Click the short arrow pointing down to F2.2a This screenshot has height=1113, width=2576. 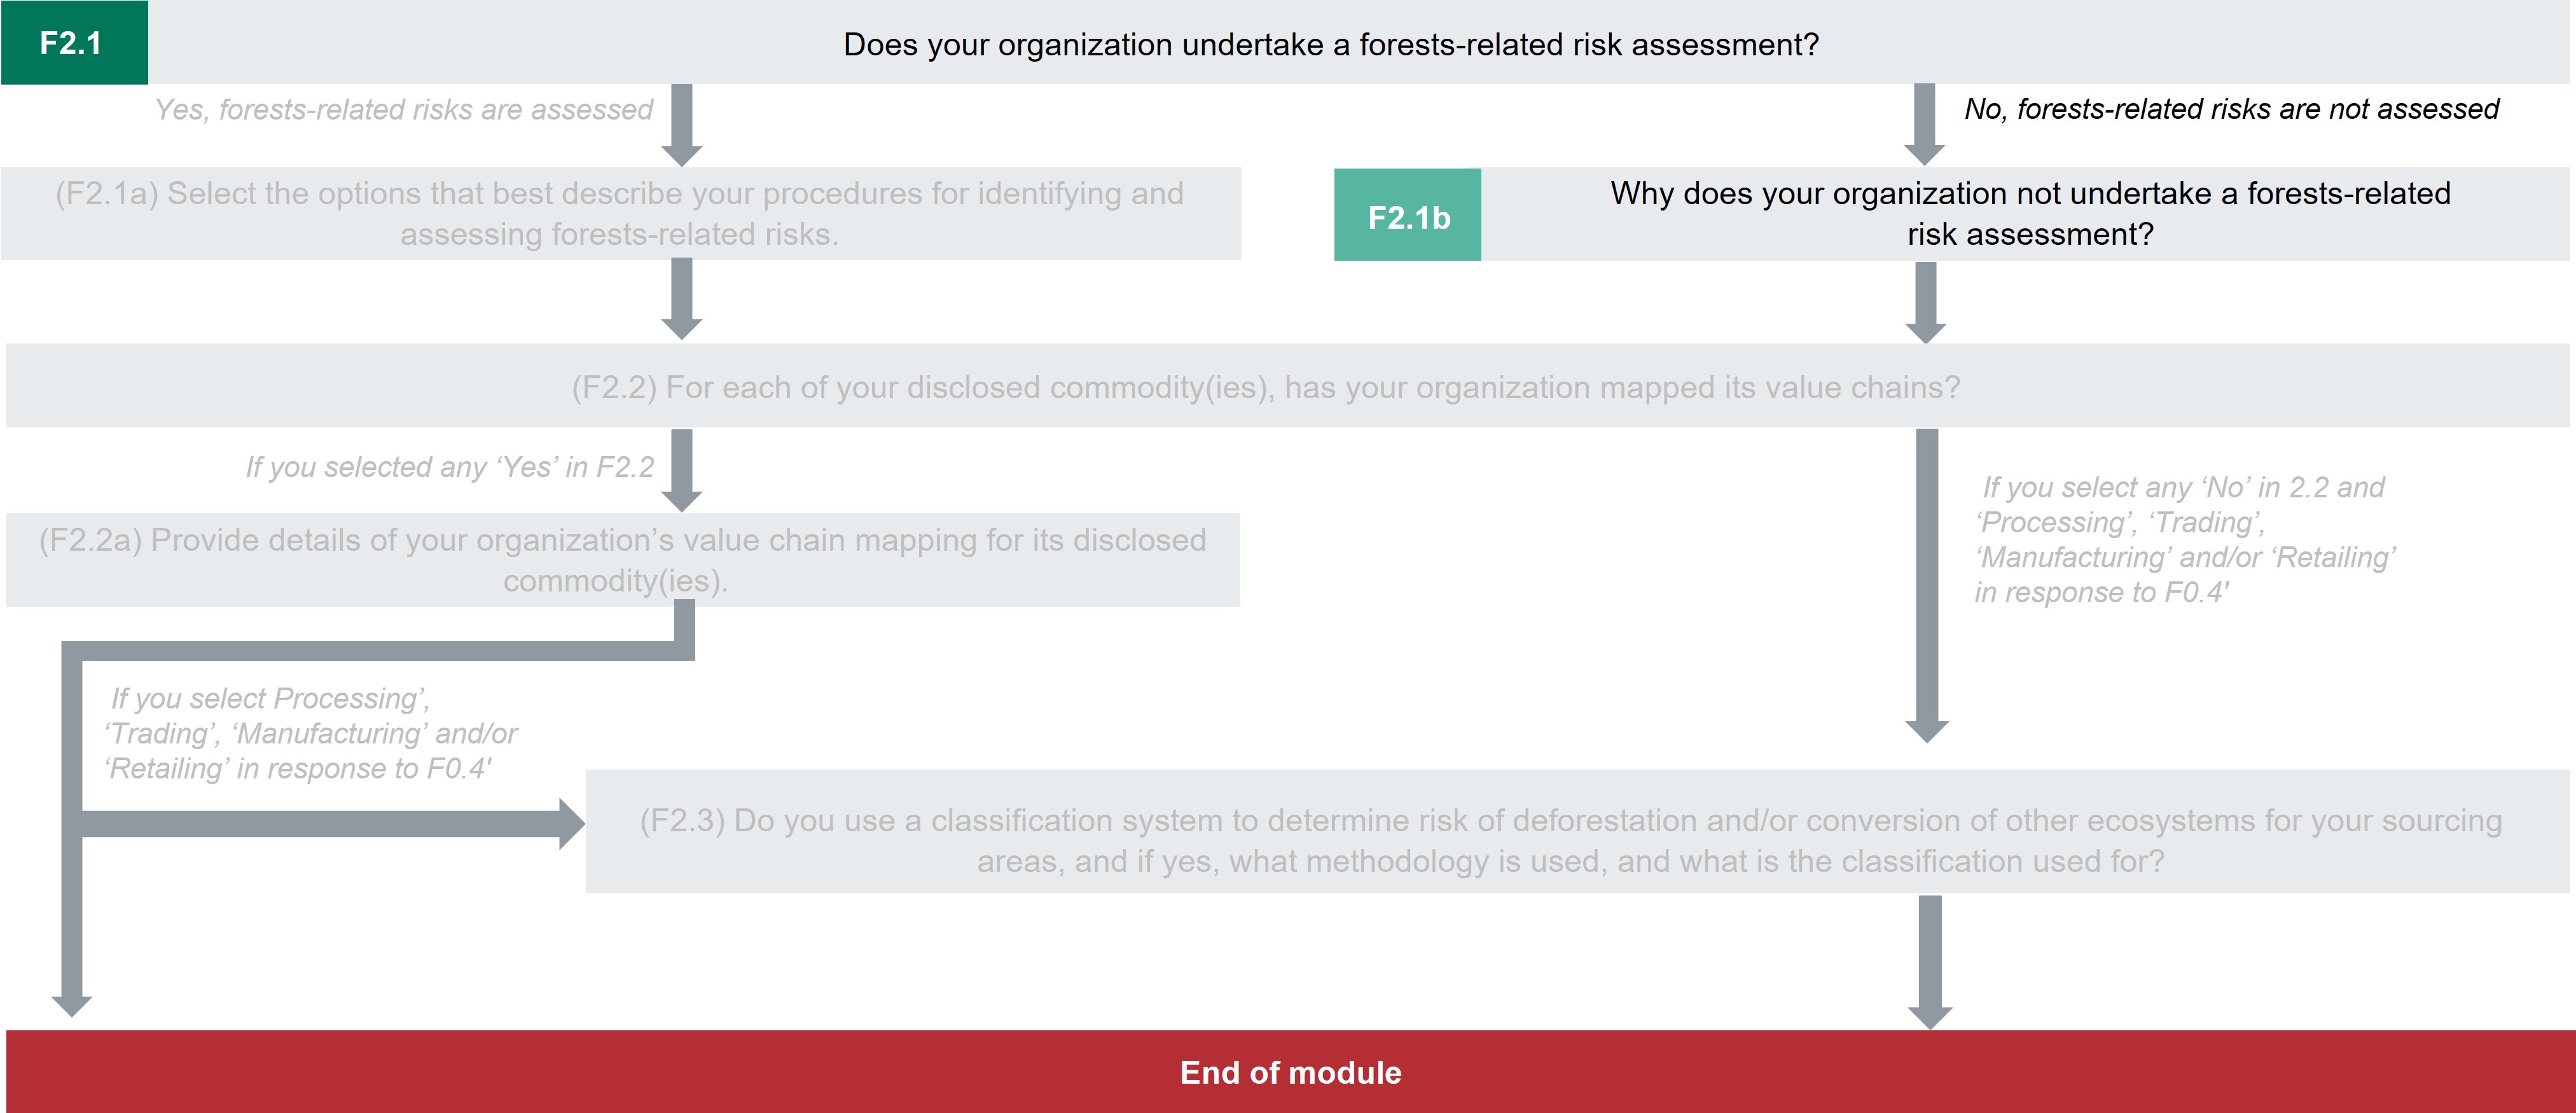[x=682, y=469]
